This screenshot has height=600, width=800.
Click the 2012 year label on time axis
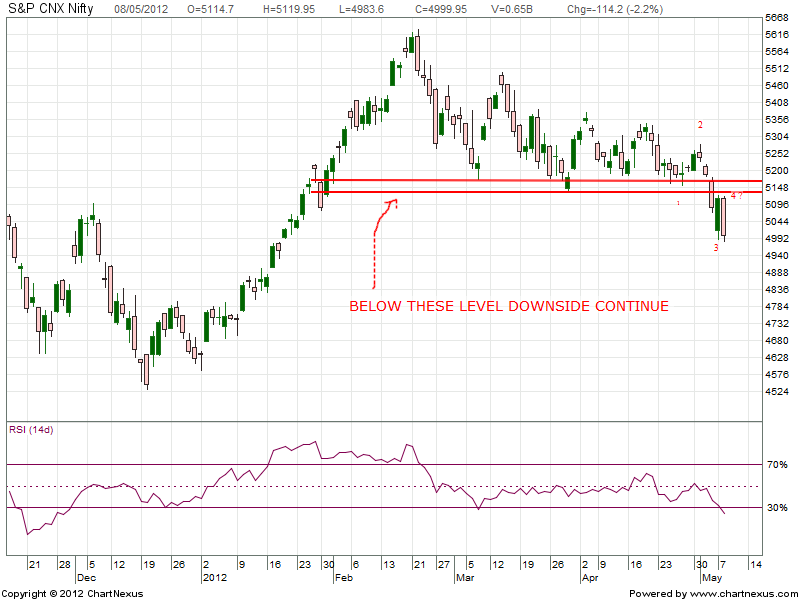coord(215,578)
